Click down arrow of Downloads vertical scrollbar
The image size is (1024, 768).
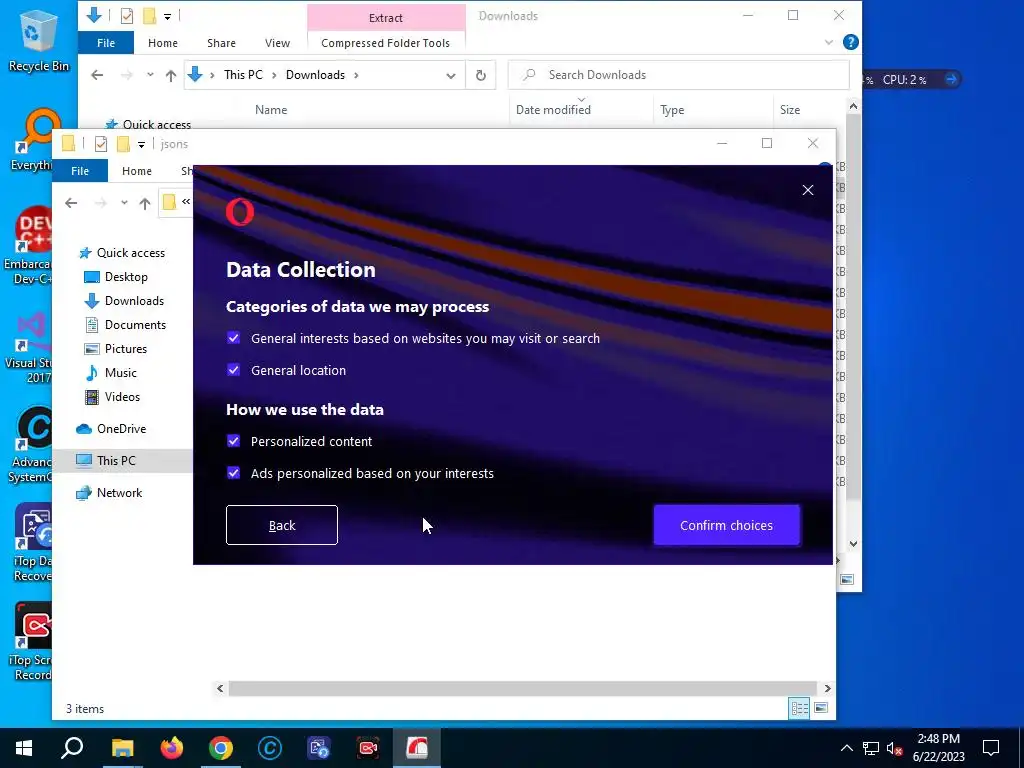(x=854, y=544)
